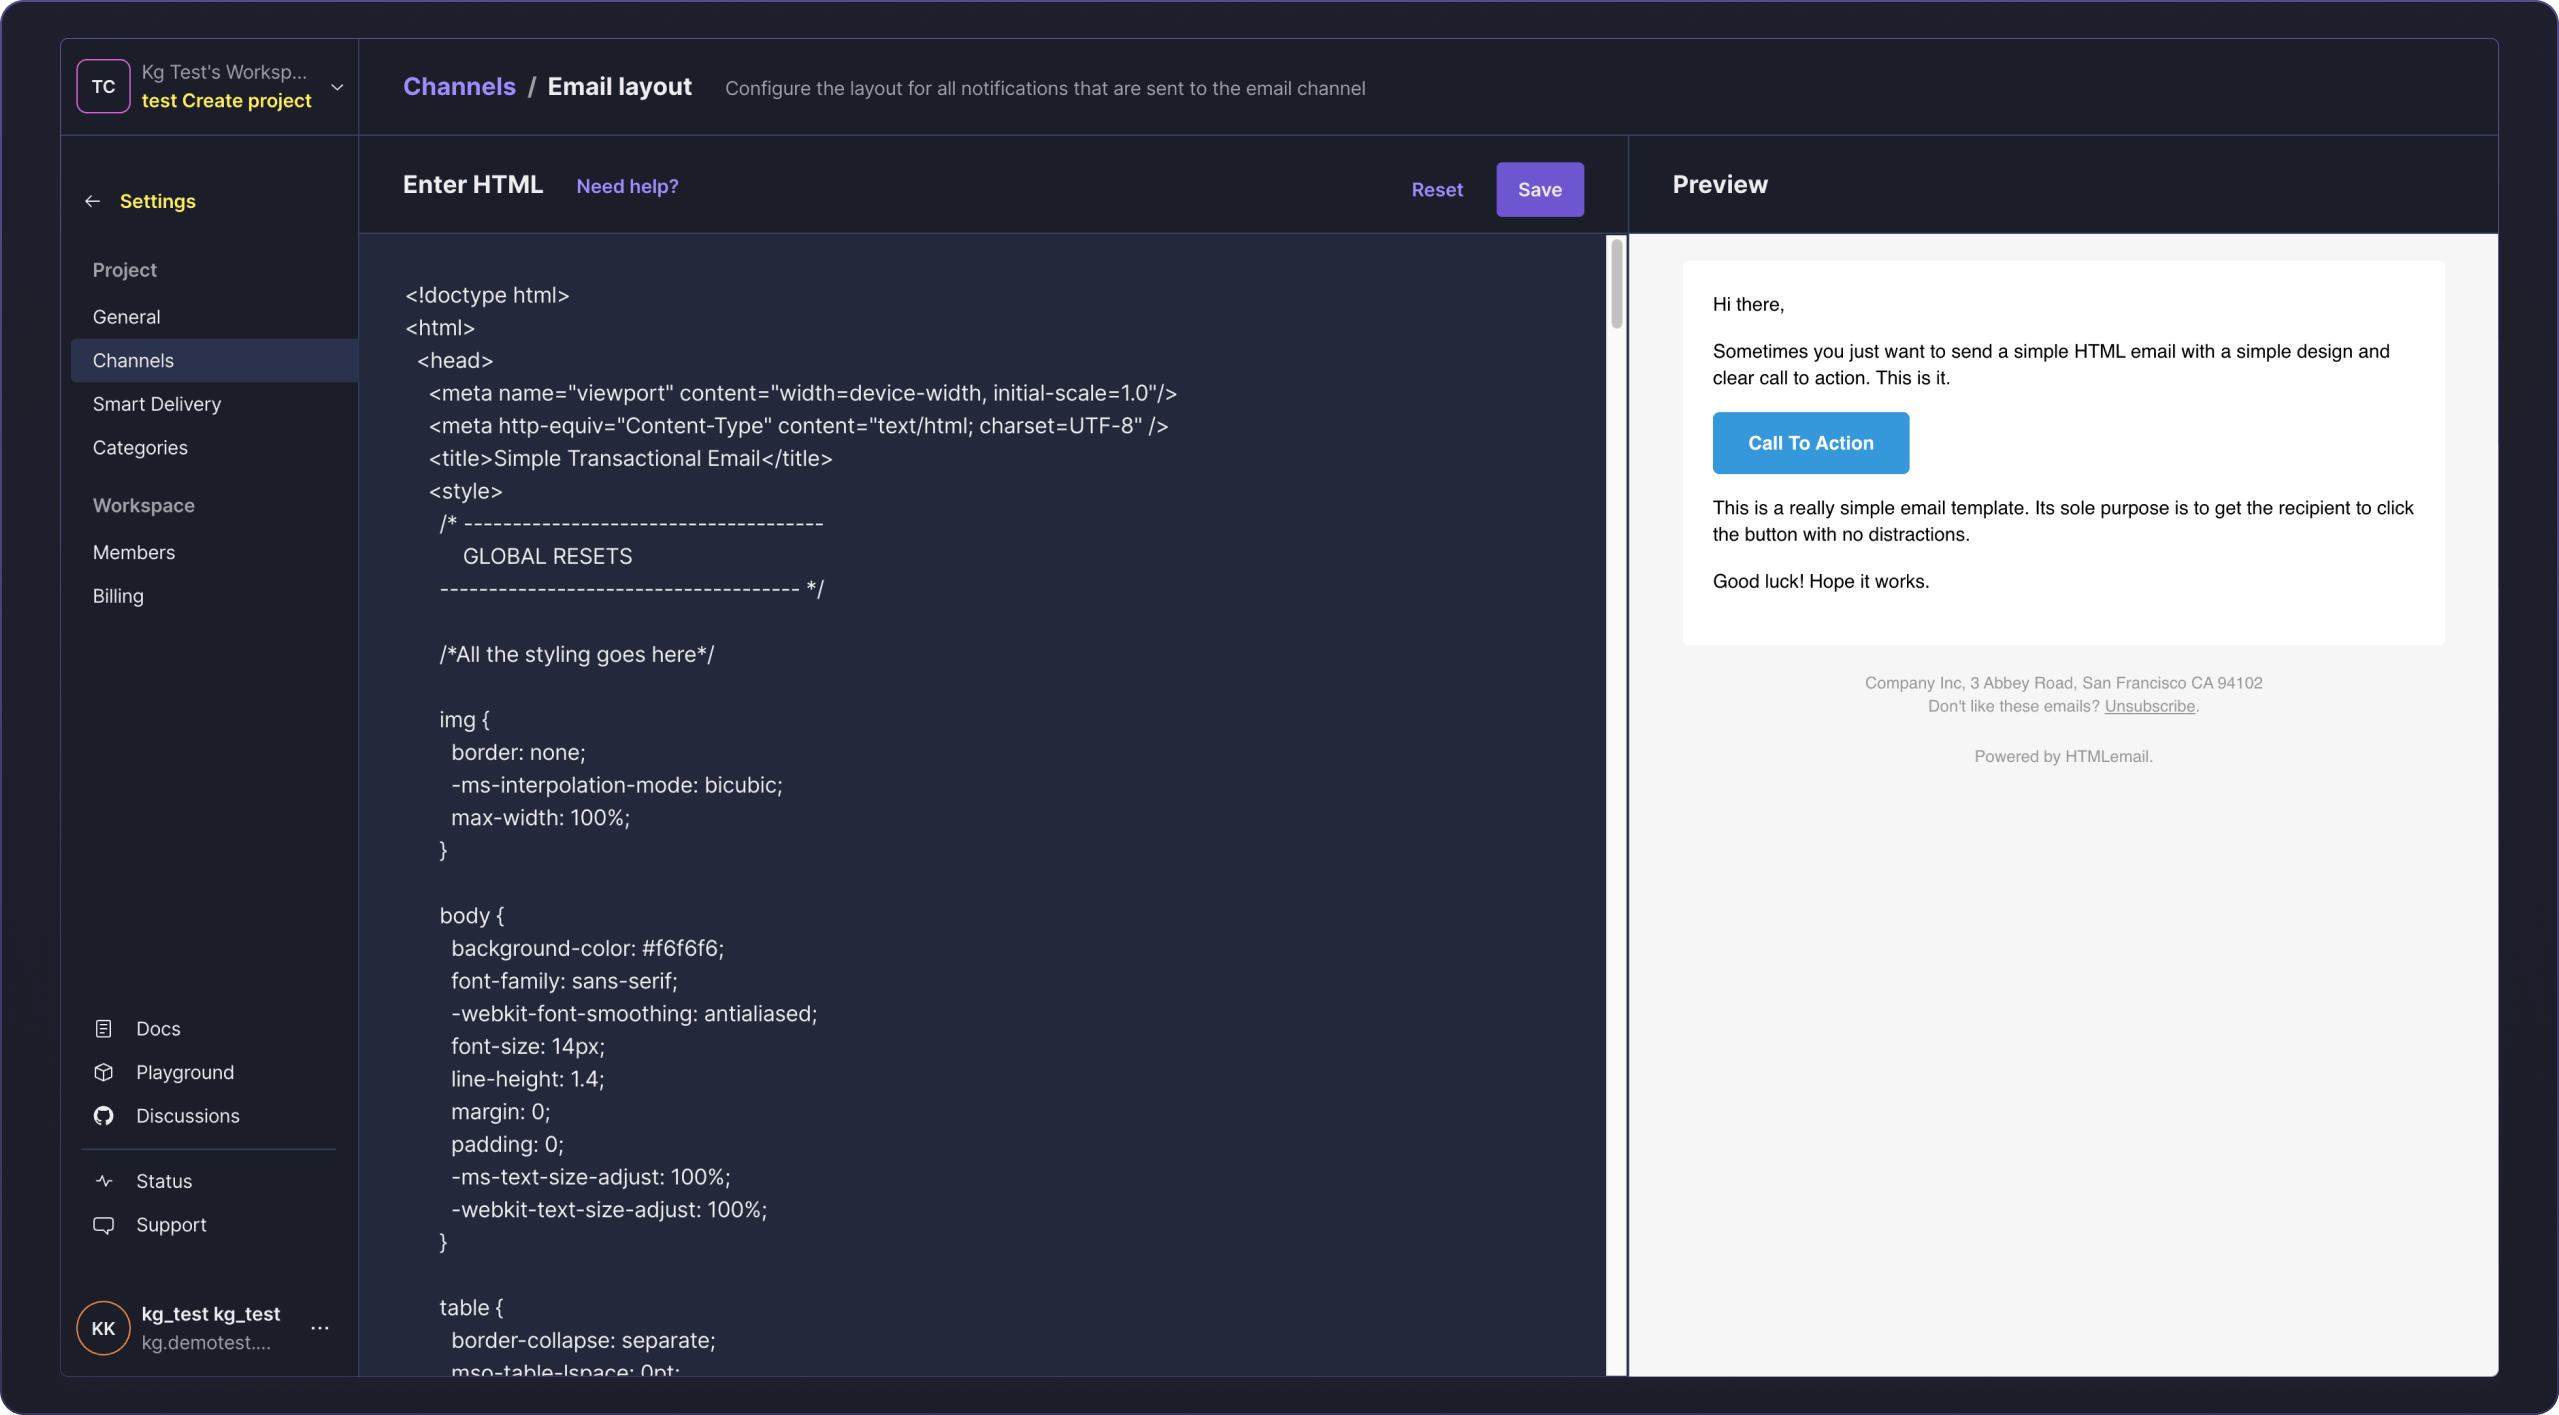
Task: Click the Discussions GitHub icon
Action: (x=103, y=1116)
